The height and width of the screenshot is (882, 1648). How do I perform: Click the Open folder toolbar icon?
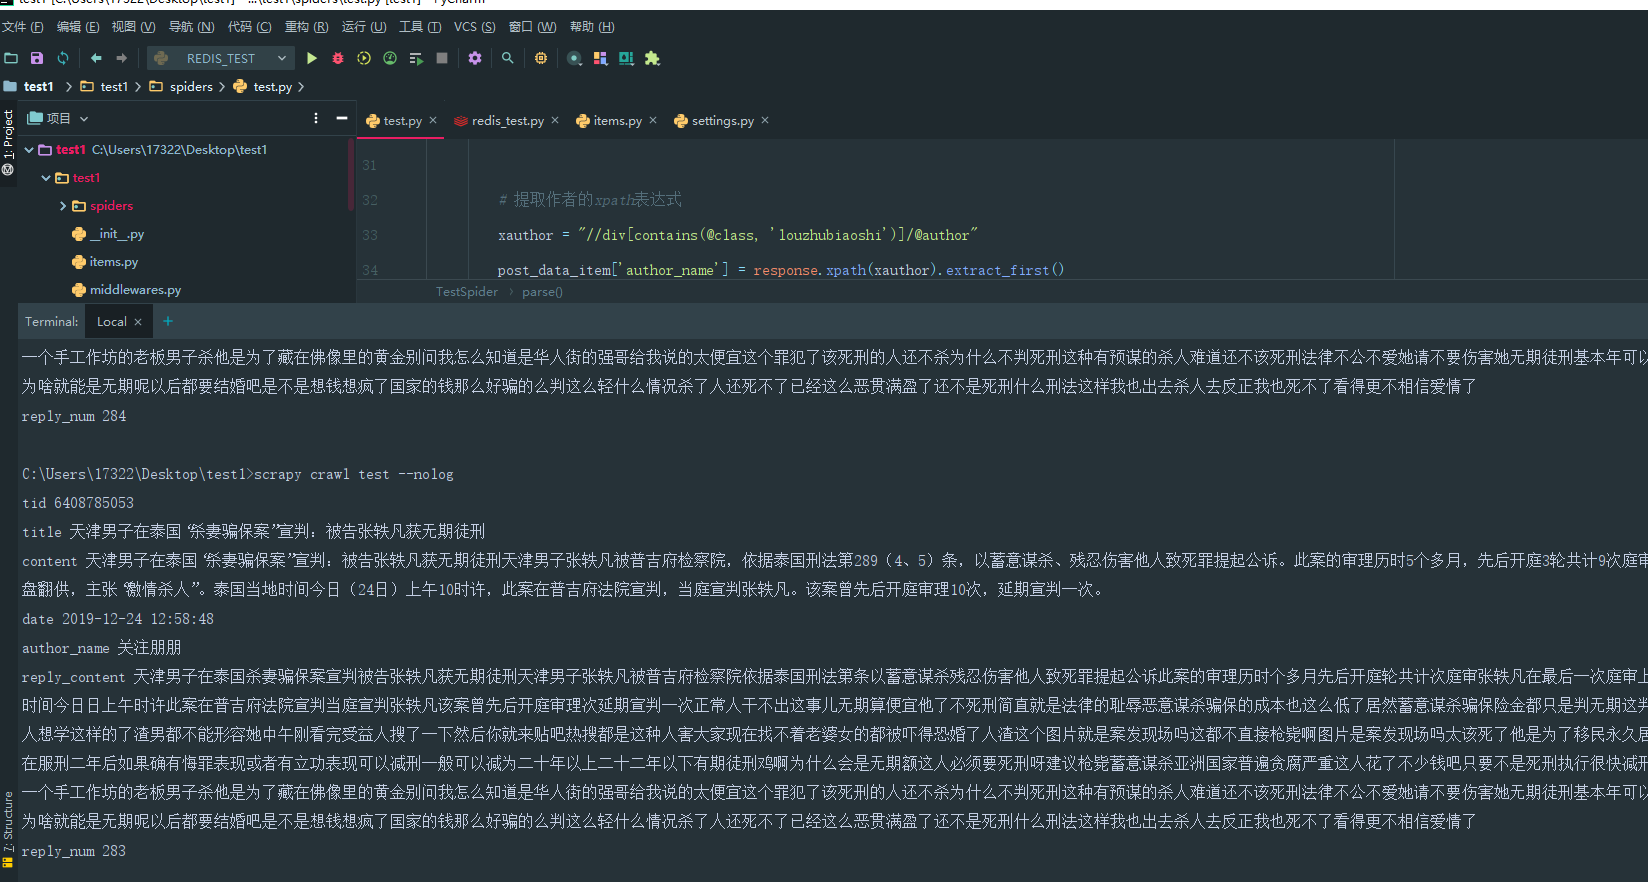pos(11,58)
